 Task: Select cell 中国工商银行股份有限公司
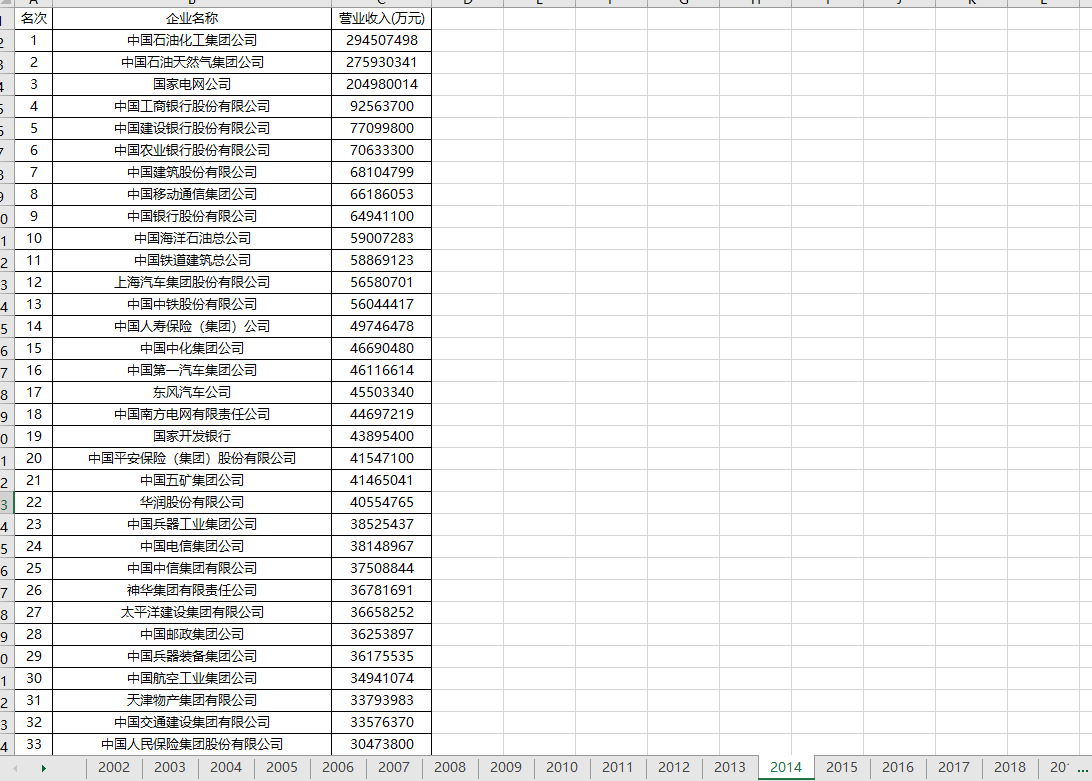[x=192, y=107]
